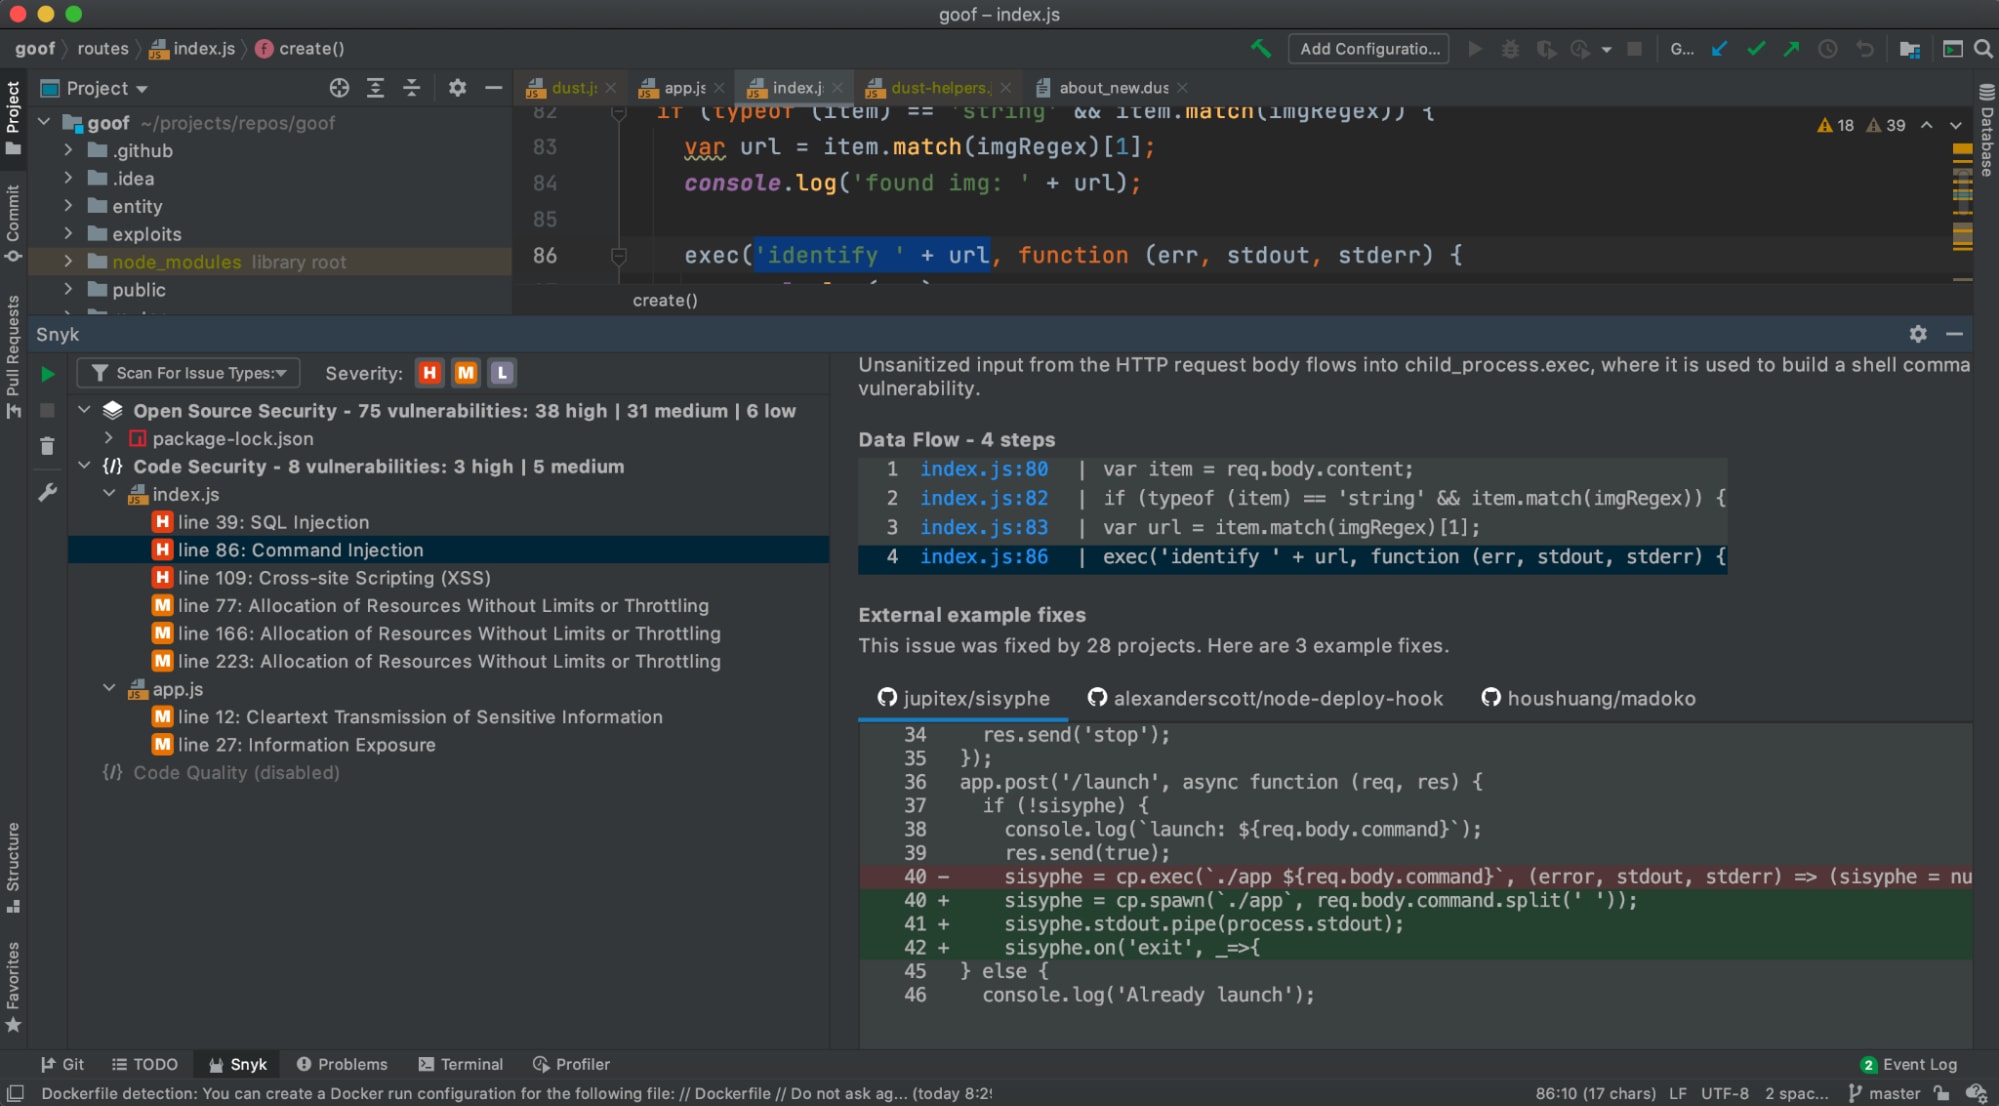Open index.js:83 data flow link
The image size is (1999, 1106).
pos(984,527)
